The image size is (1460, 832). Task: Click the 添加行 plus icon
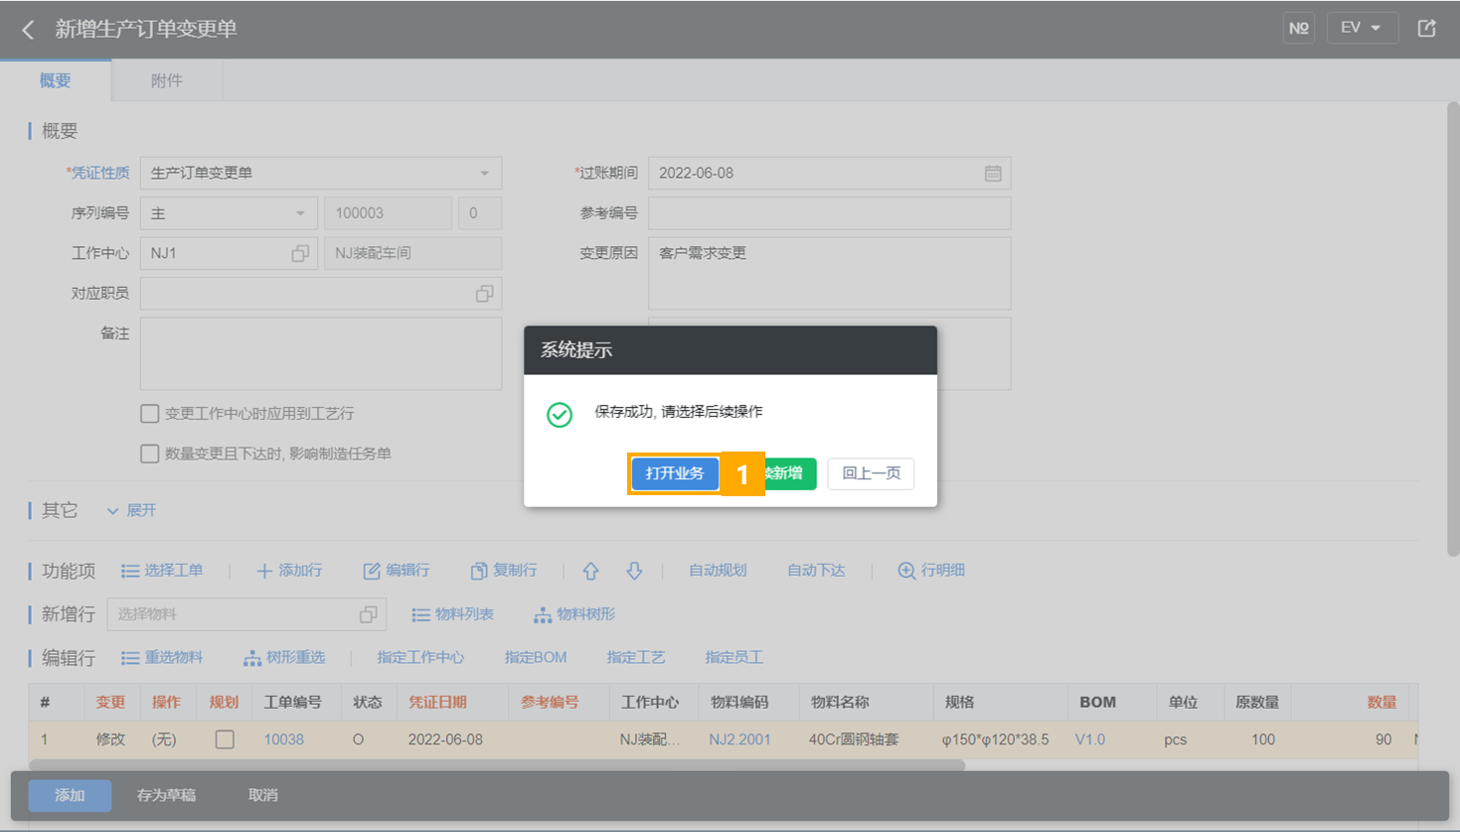pyautogui.click(x=264, y=570)
